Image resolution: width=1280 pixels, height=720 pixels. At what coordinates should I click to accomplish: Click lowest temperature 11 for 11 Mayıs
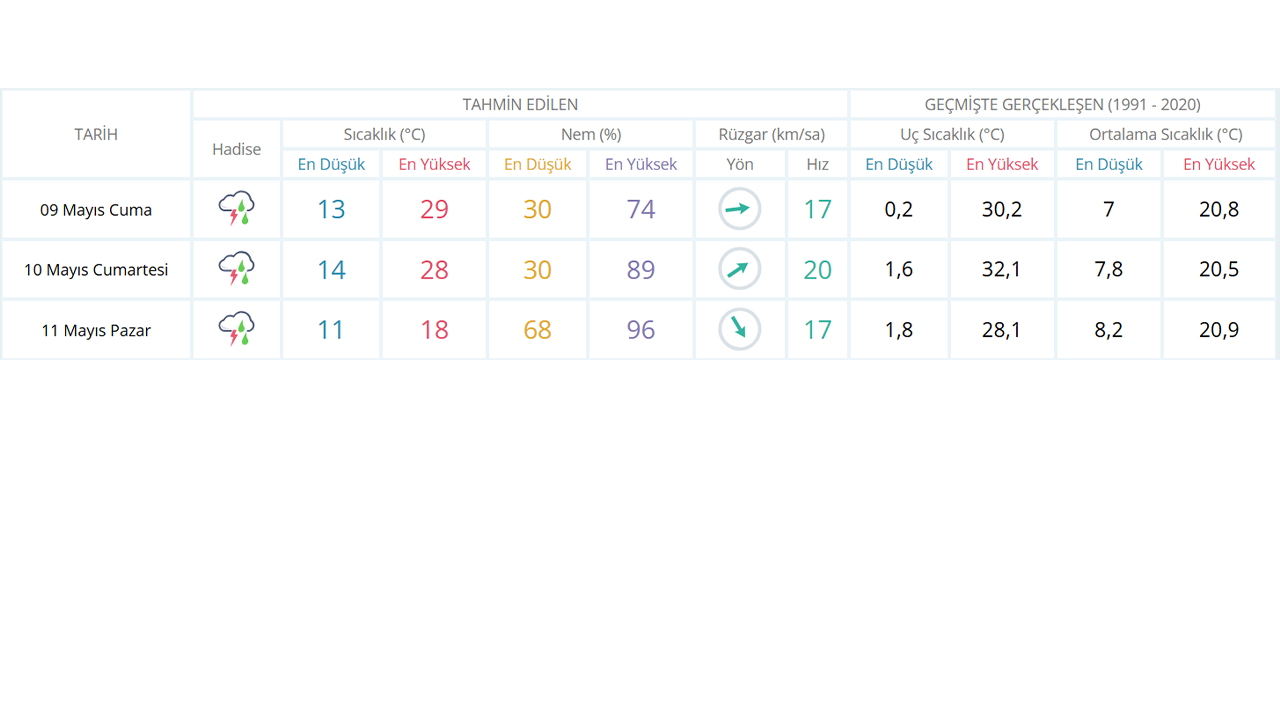(331, 329)
